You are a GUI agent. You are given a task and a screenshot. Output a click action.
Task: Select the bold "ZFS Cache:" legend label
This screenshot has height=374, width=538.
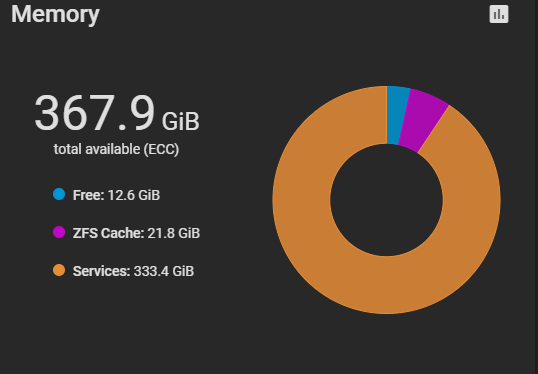(x=108, y=233)
